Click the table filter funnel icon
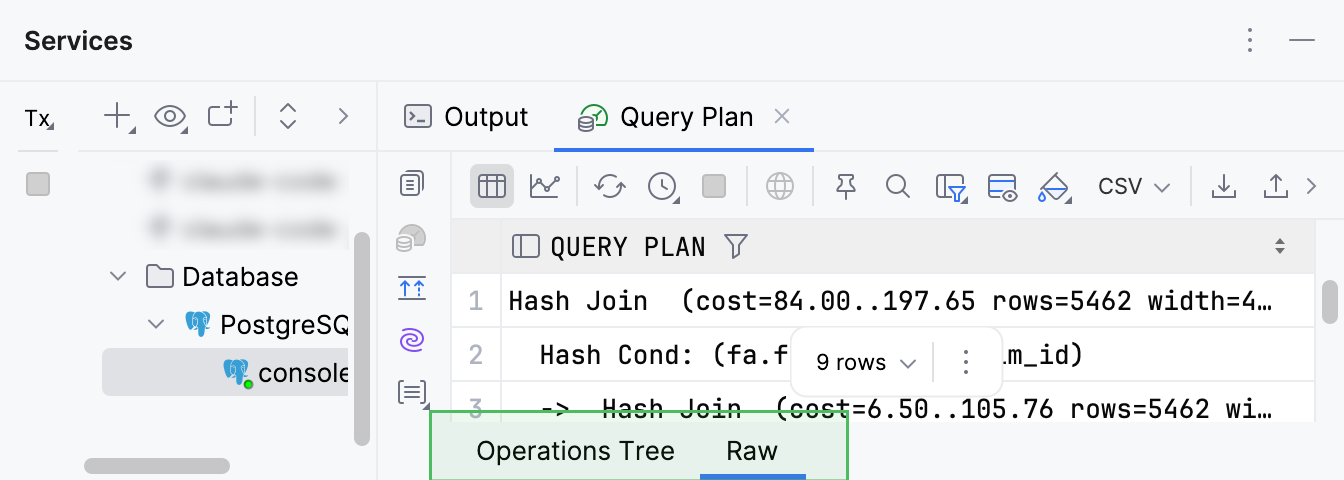This screenshot has height=480, width=1344. click(951, 187)
